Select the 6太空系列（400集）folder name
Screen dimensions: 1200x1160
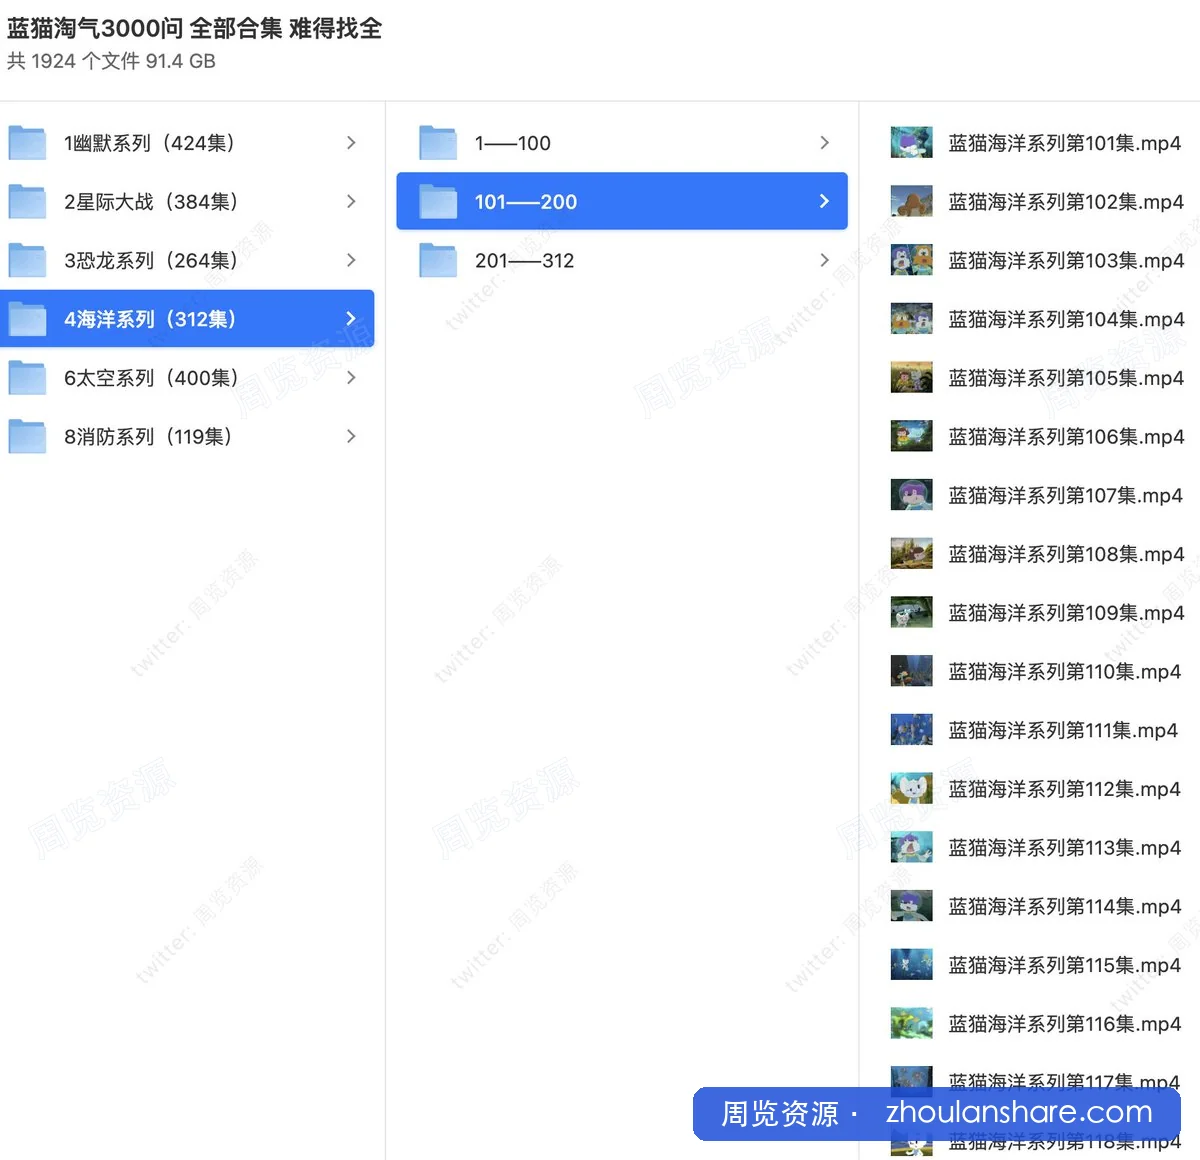[x=151, y=378]
